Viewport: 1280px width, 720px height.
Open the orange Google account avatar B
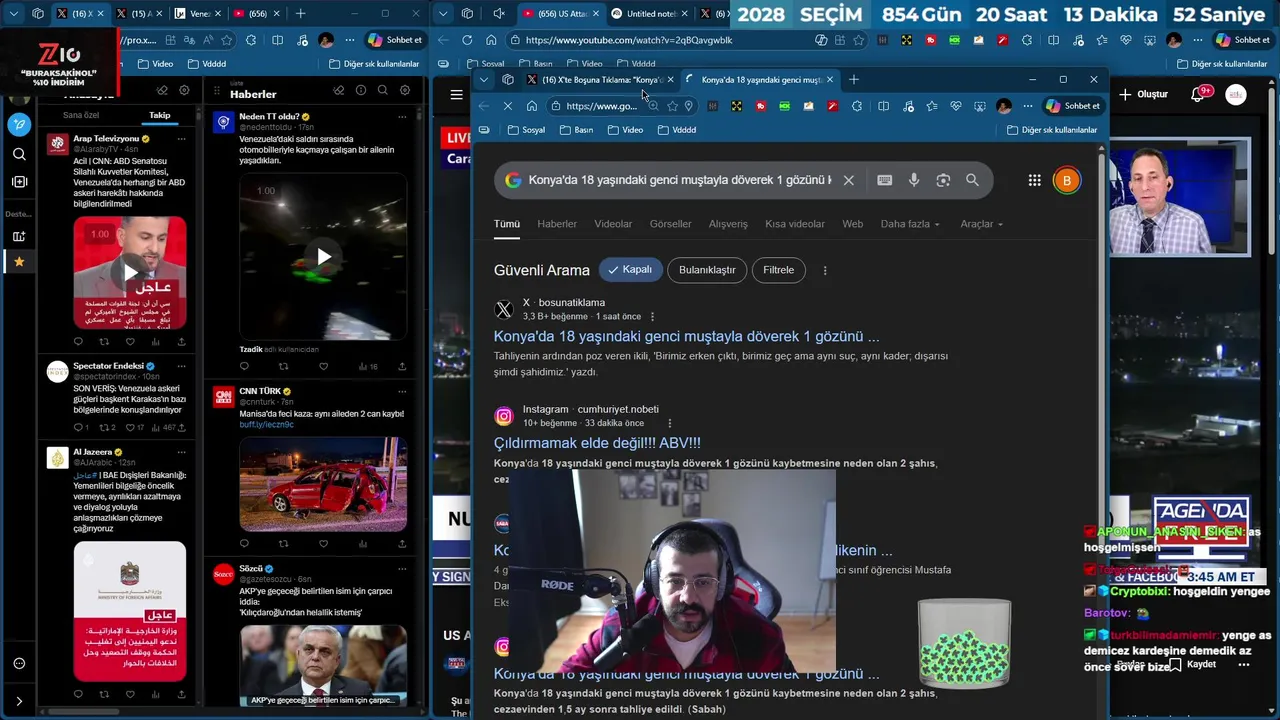pyautogui.click(x=1066, y=180)
